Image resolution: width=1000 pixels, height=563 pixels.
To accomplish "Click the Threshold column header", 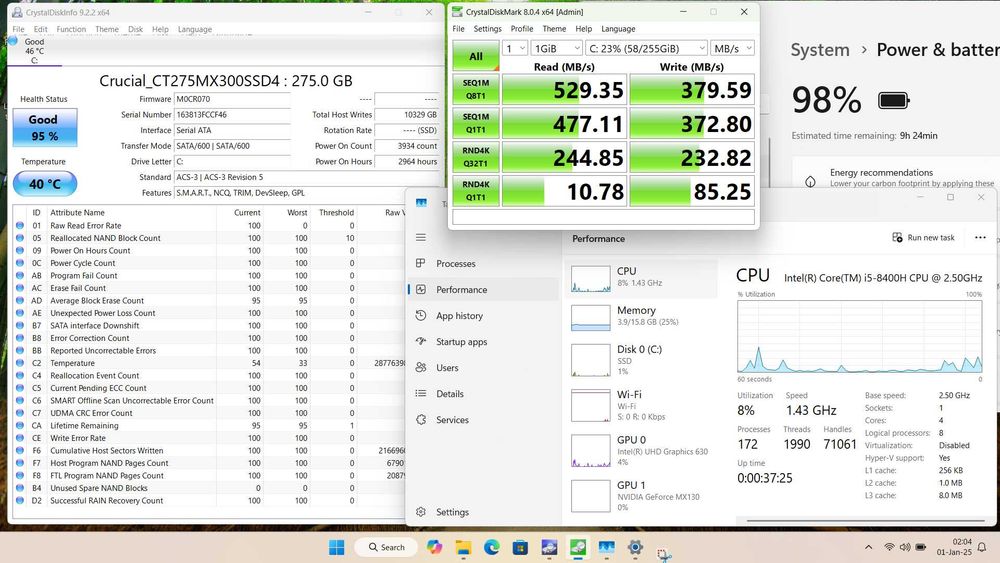I will [336, 212].
